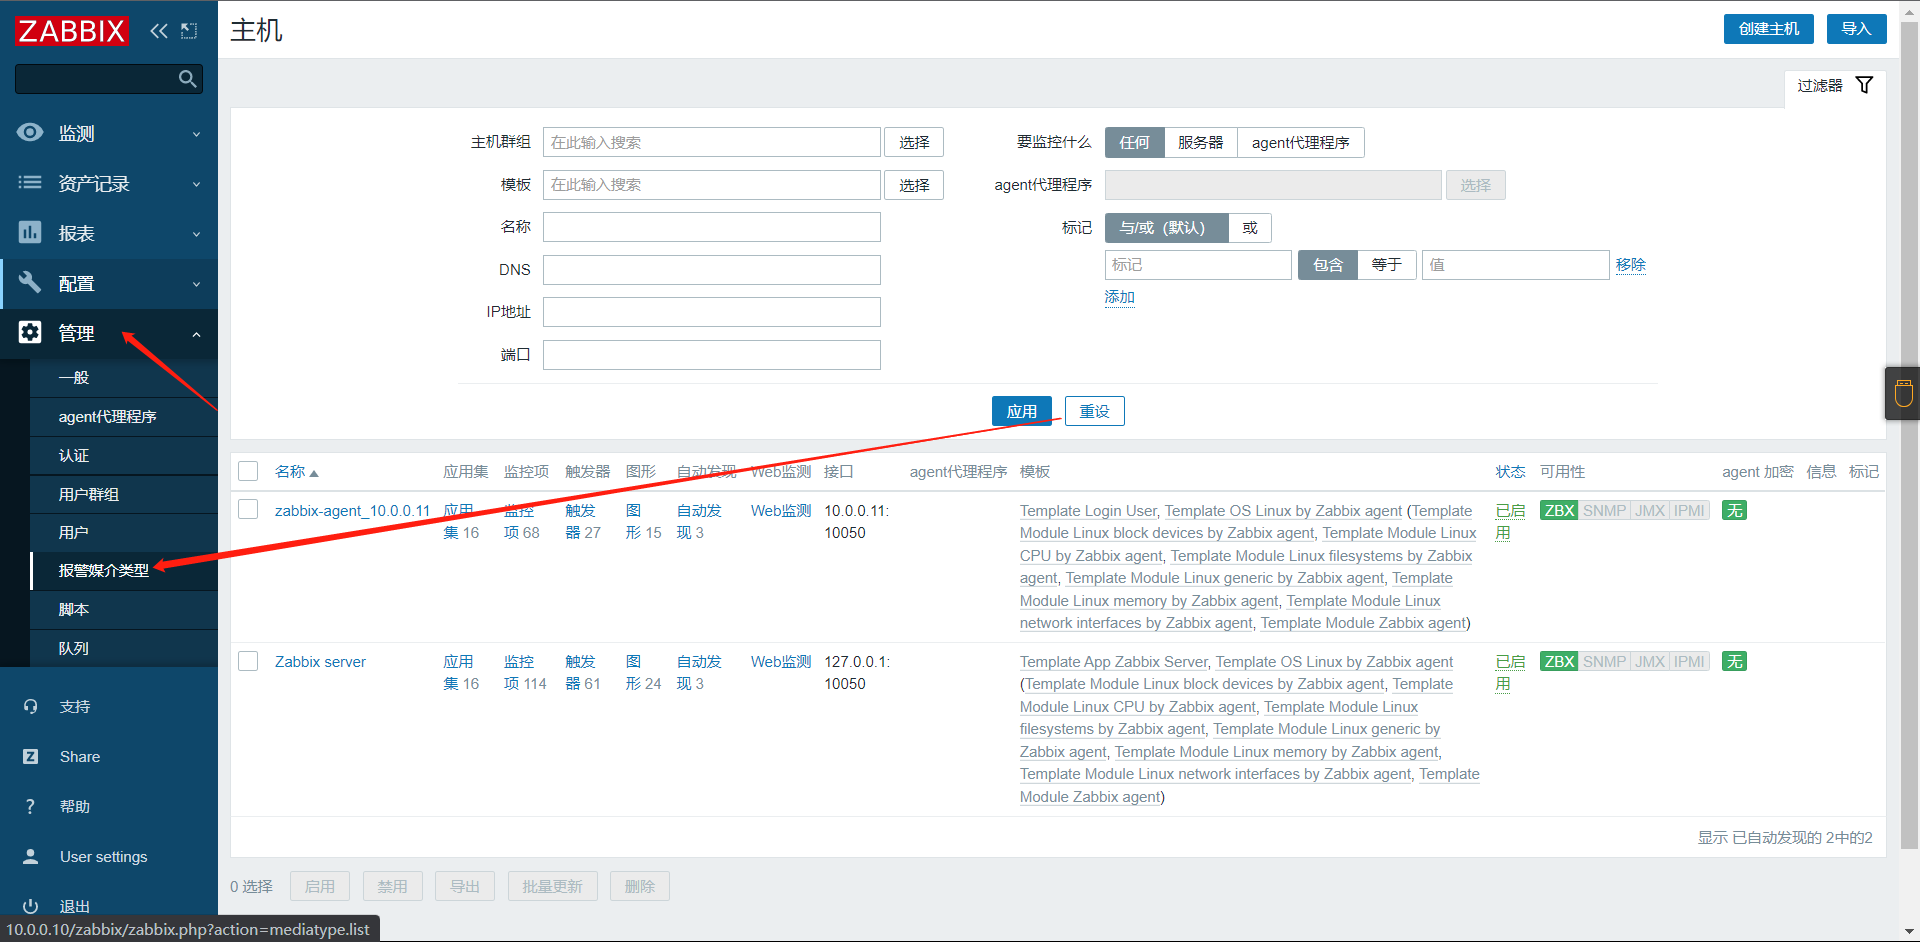1920x942 pixels.
Task: Click the question mark icon for 帮助
Action: (30, 806)
